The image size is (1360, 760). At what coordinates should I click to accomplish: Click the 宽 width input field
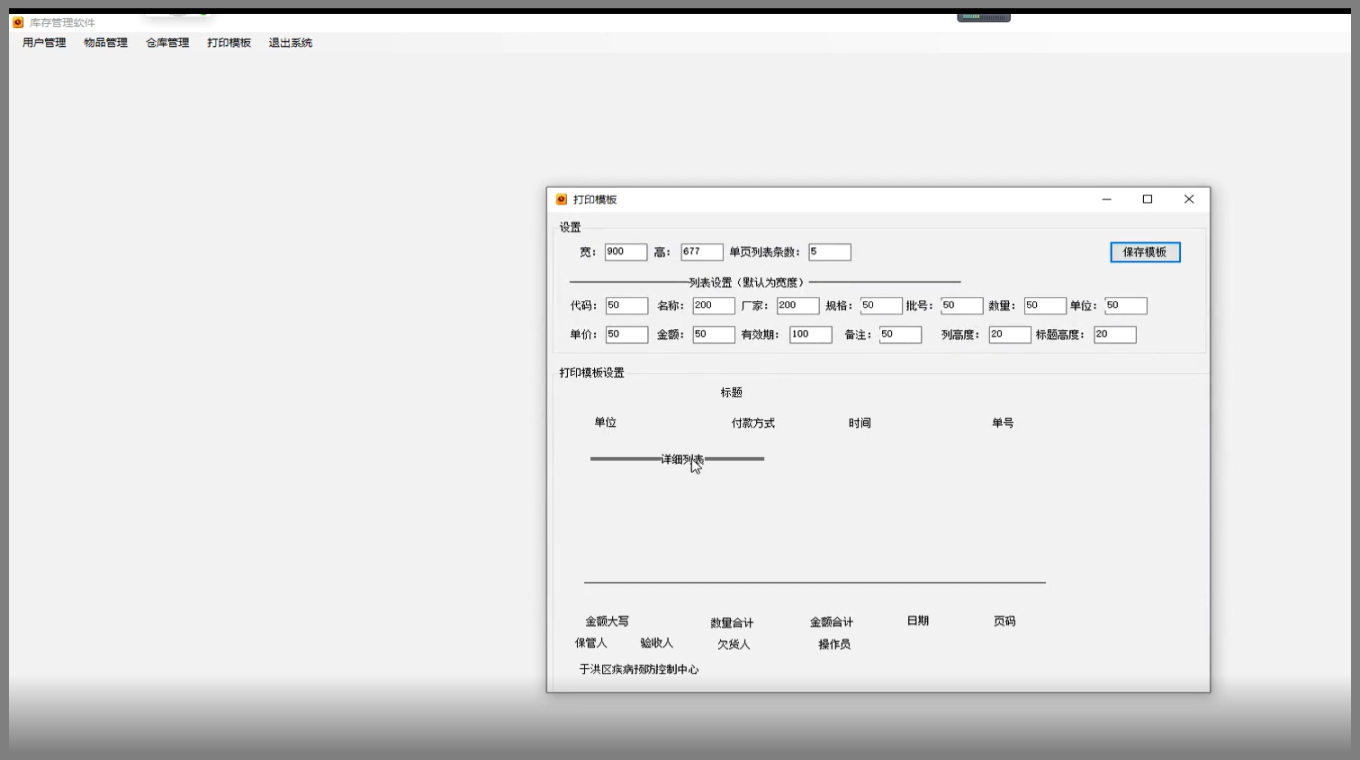[625, 252]
